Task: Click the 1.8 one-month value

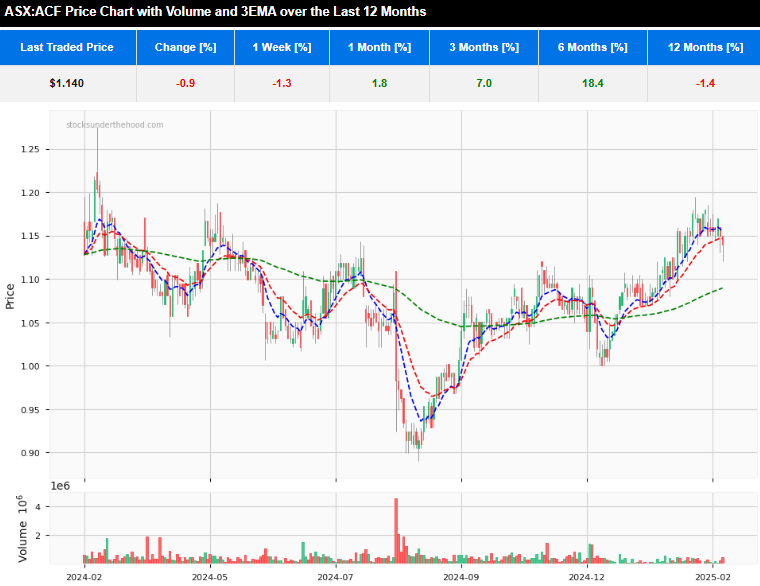Action: (380, 83)
